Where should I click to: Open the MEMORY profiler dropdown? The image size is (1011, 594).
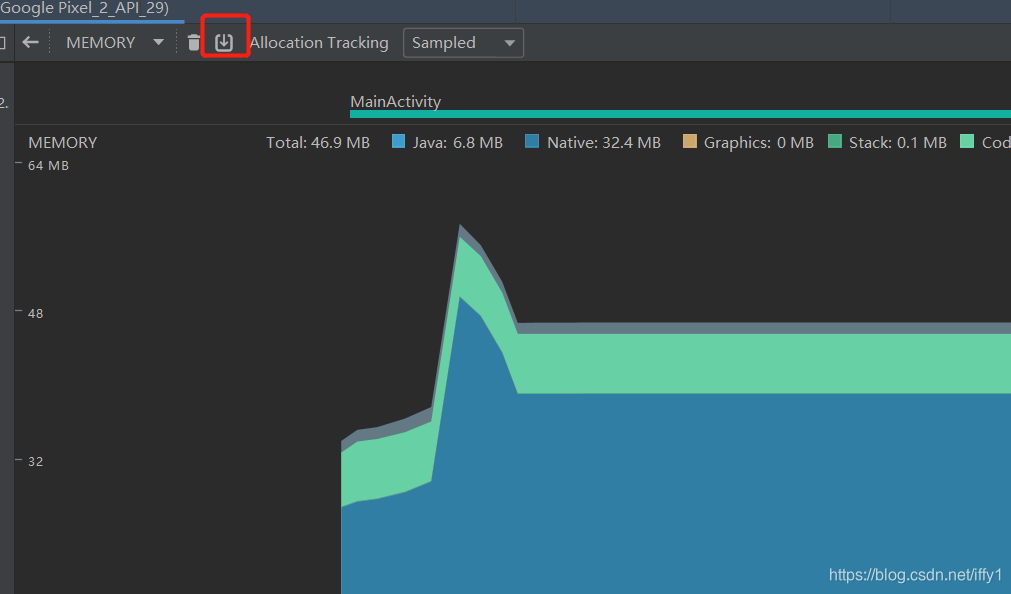point(114,43)
